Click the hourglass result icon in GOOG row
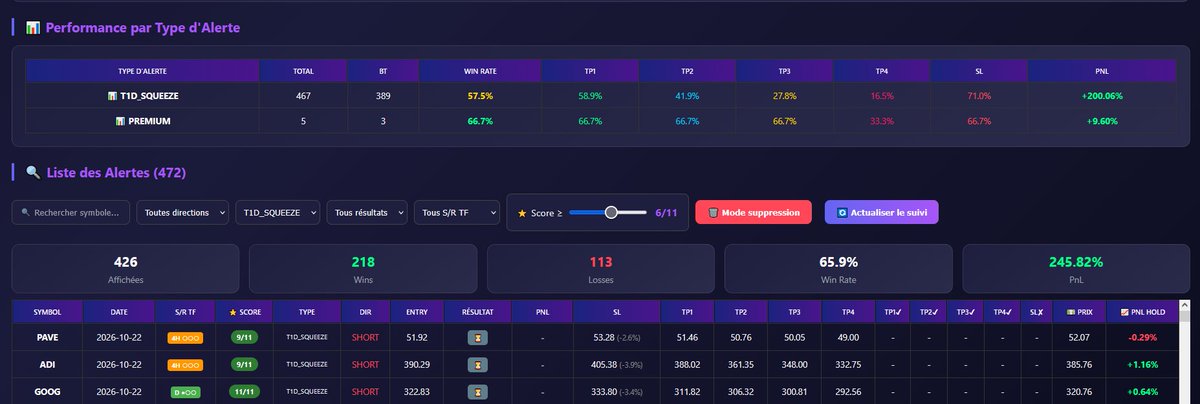 click(x=478, y=394)
